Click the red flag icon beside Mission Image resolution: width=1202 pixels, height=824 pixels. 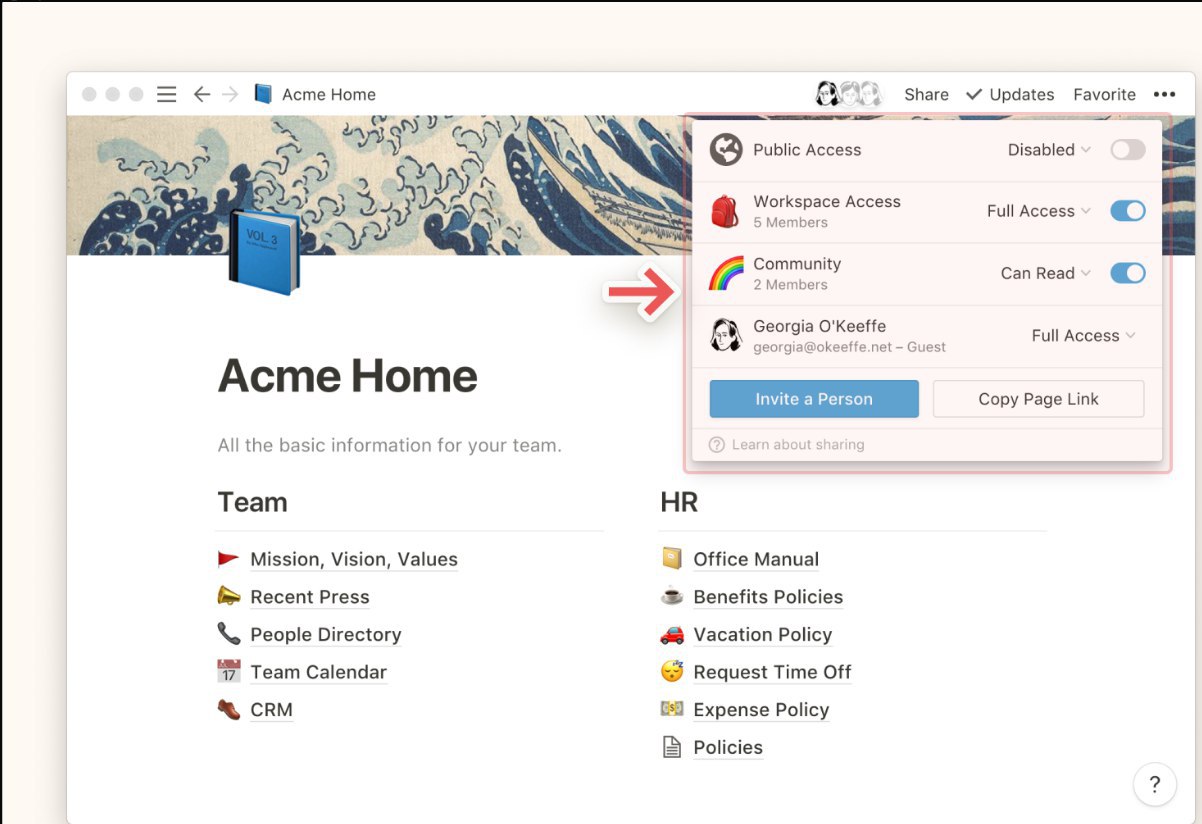(229, 559)
